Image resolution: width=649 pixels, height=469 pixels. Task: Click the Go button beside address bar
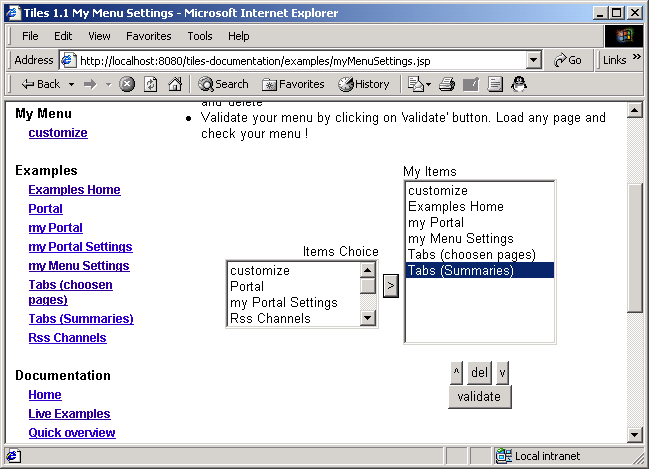tap(567, 60)
